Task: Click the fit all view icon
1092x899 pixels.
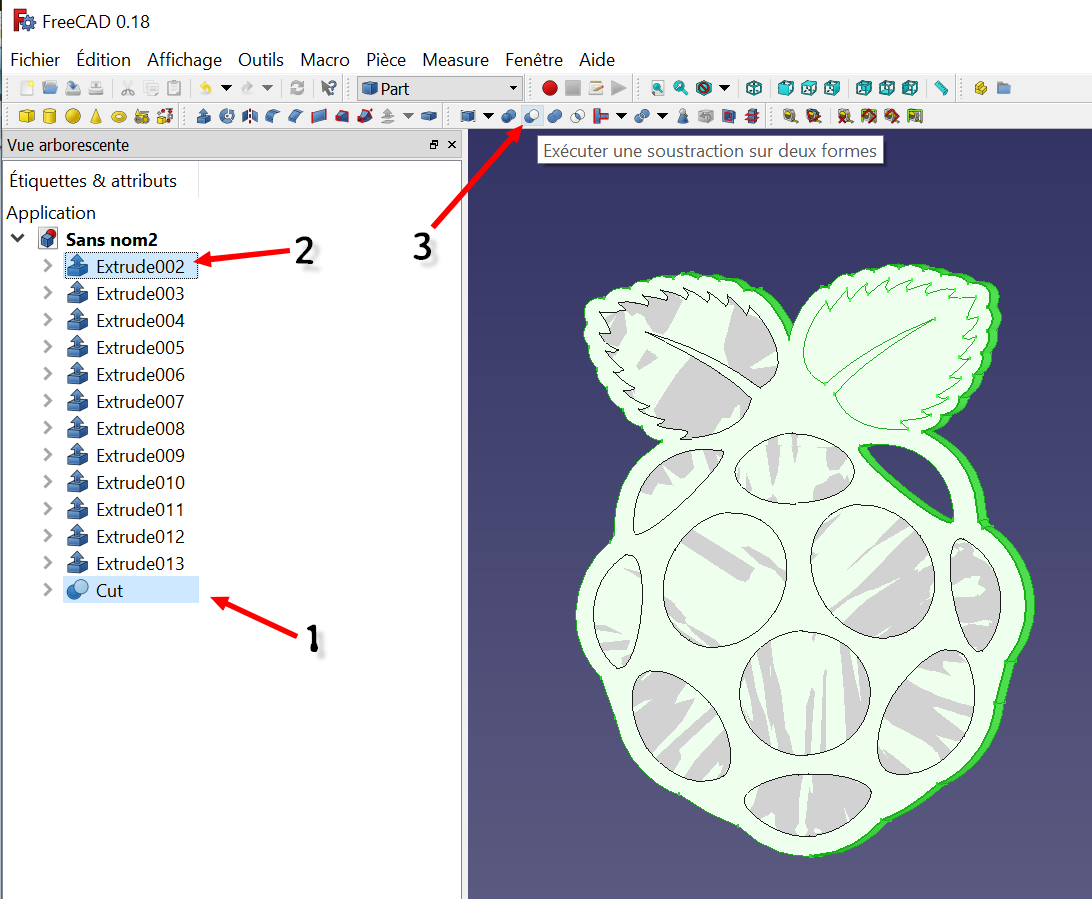Action: 657,88
